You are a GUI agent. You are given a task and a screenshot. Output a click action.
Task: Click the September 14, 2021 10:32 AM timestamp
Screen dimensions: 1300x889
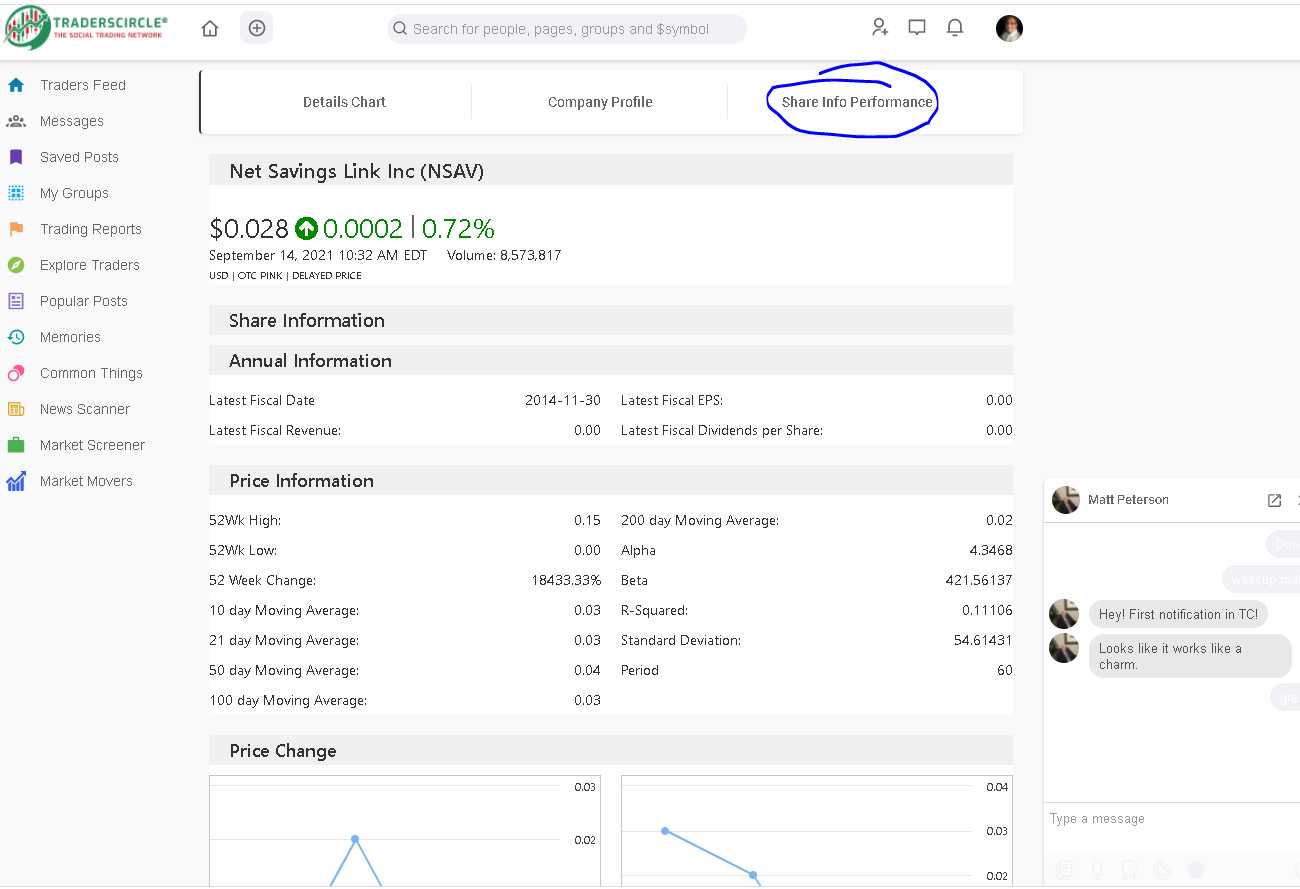tap(318, 255)
